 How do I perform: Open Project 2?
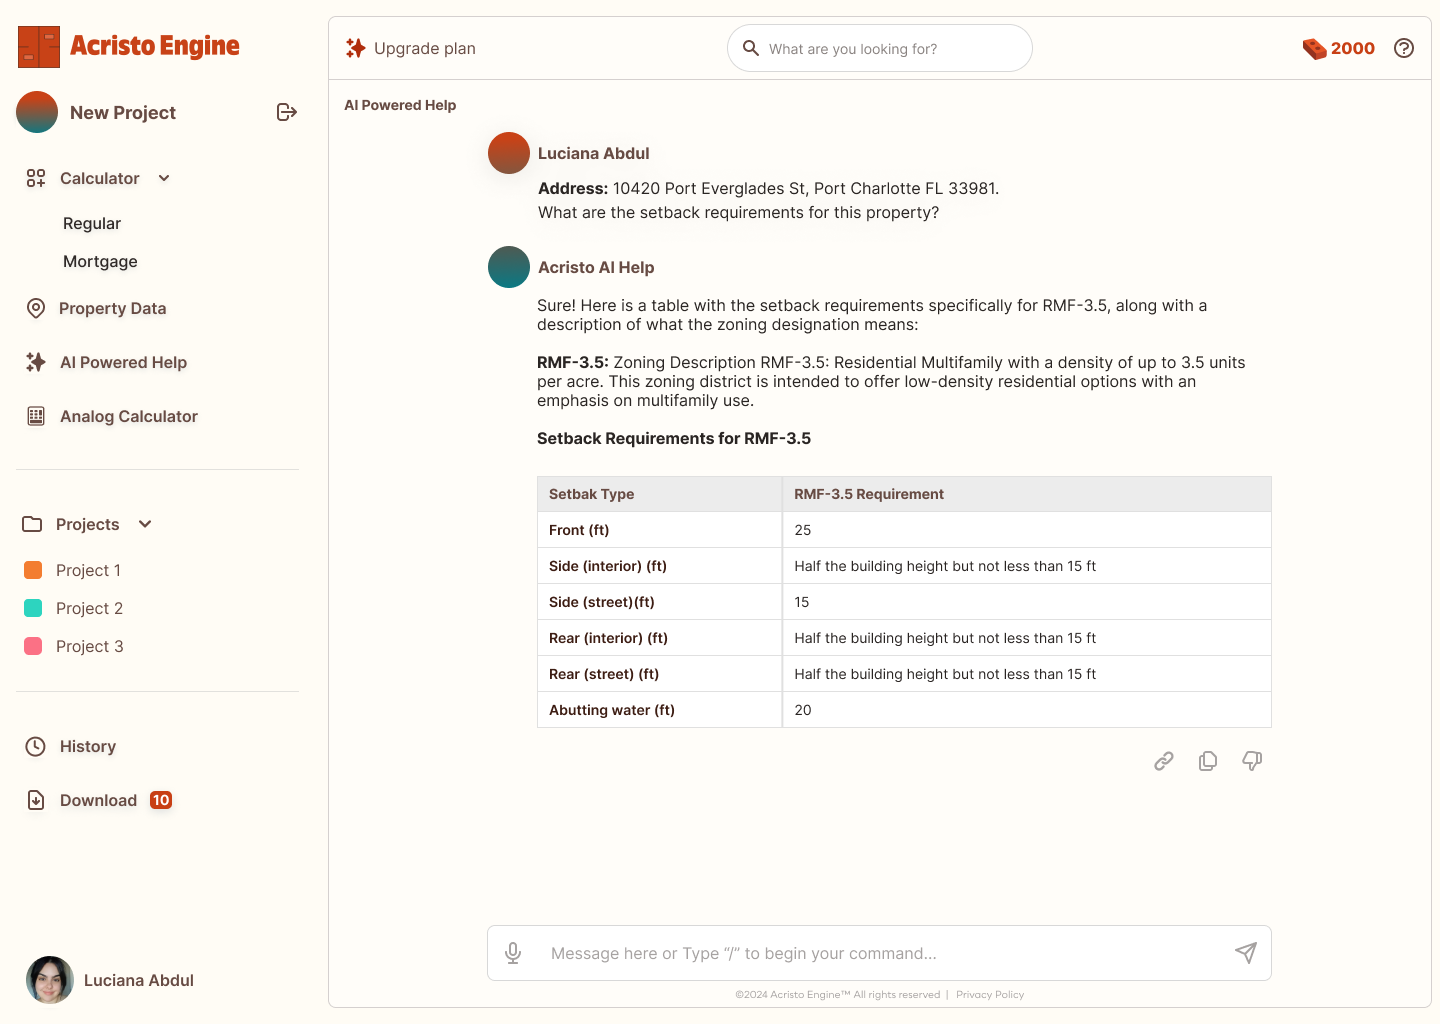coord(89,608)
